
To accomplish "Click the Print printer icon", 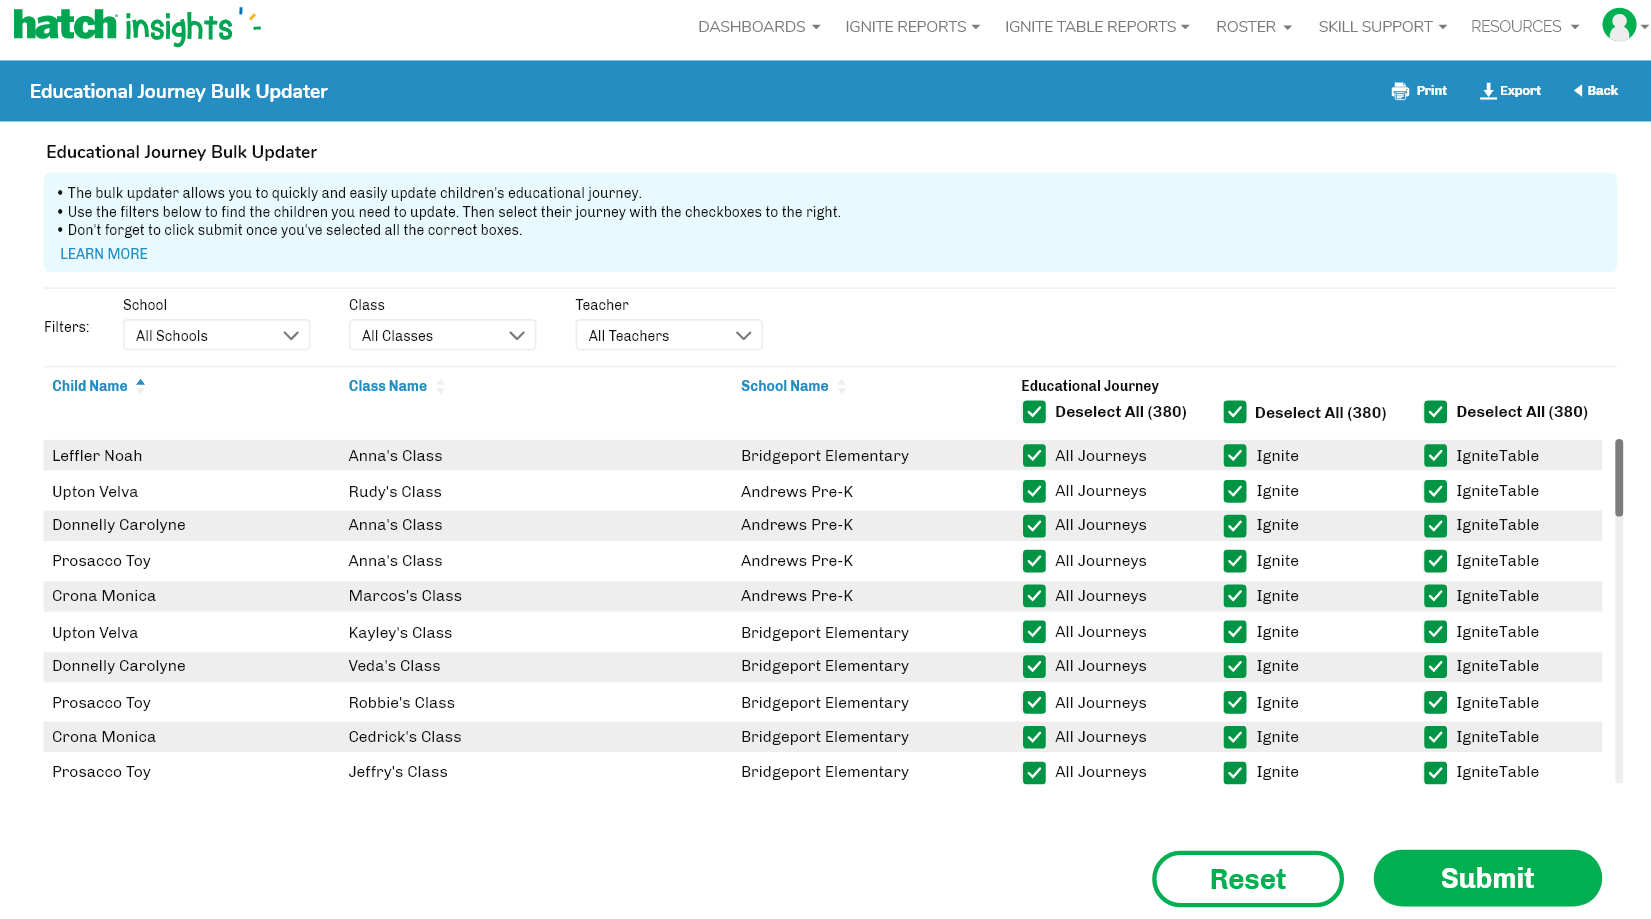I will pyautogui.click(x=1400, y=91).
